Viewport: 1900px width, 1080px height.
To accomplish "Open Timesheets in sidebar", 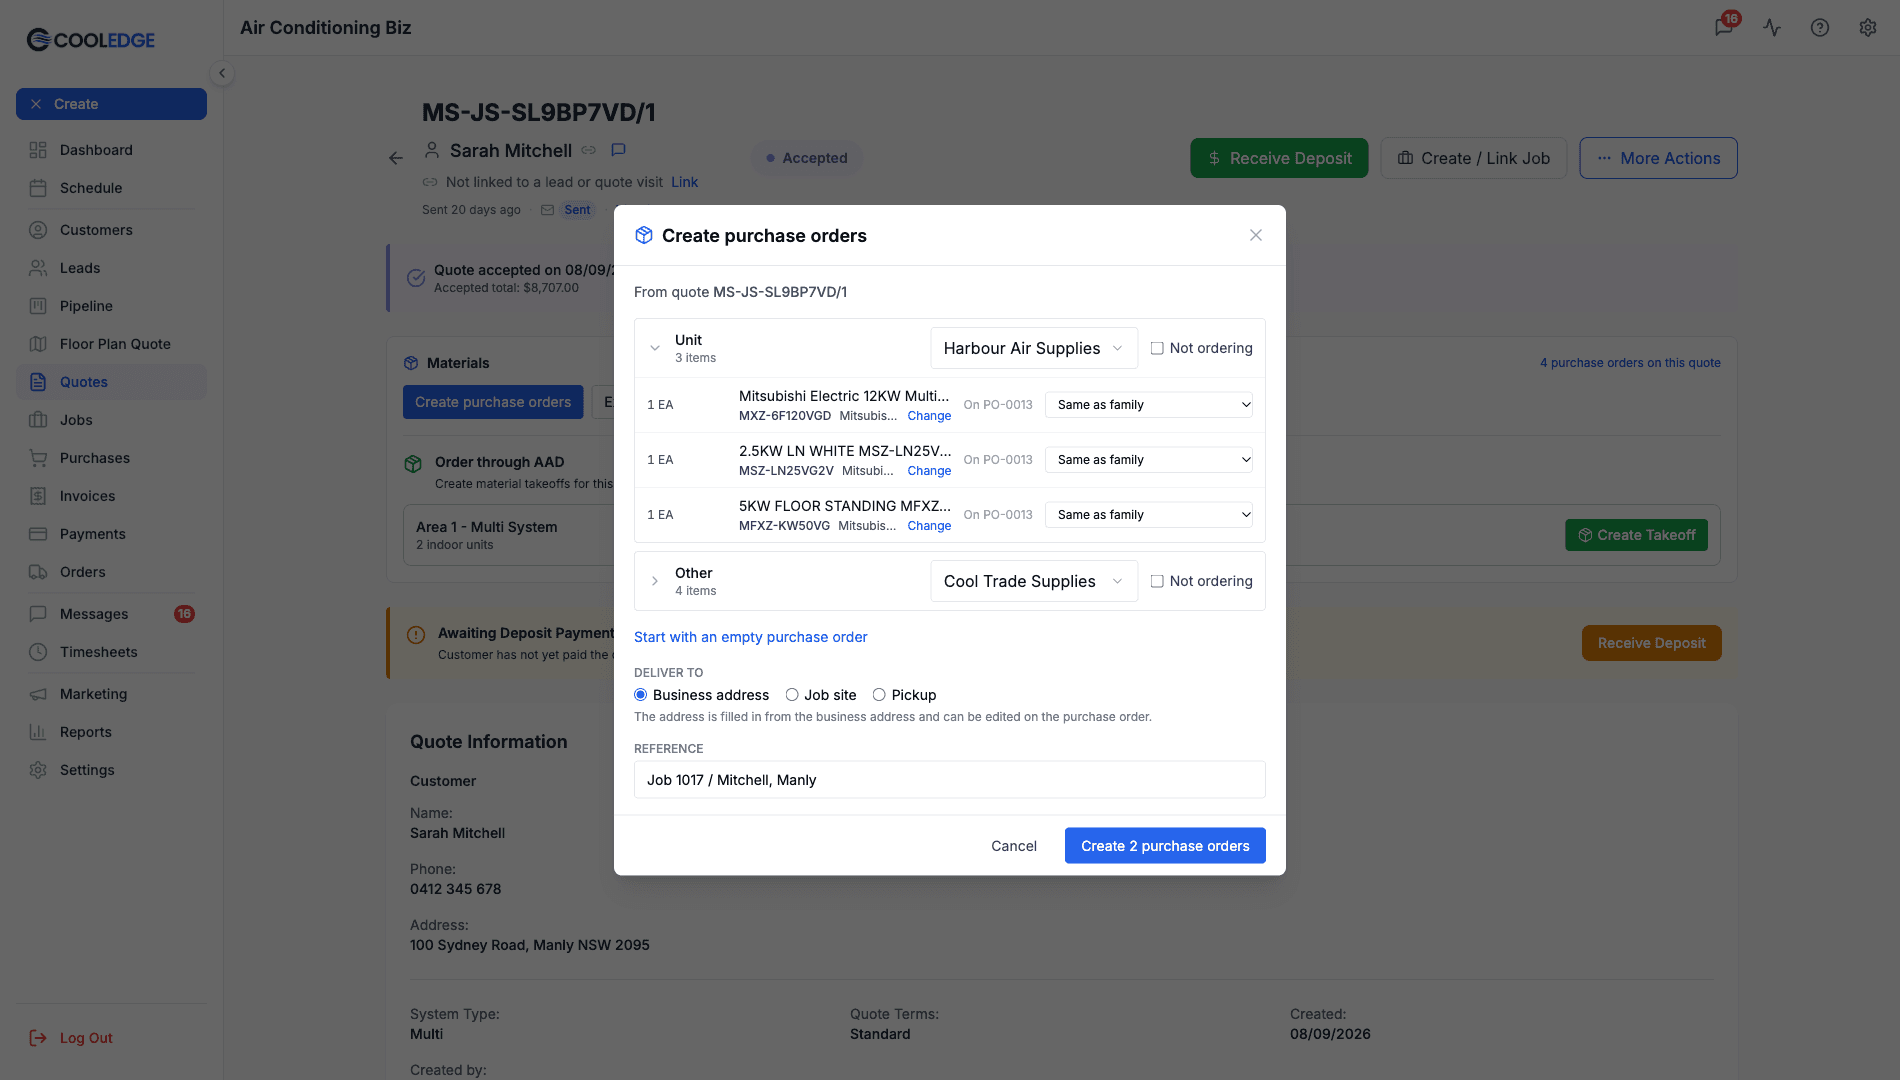I will pos(111,652).
